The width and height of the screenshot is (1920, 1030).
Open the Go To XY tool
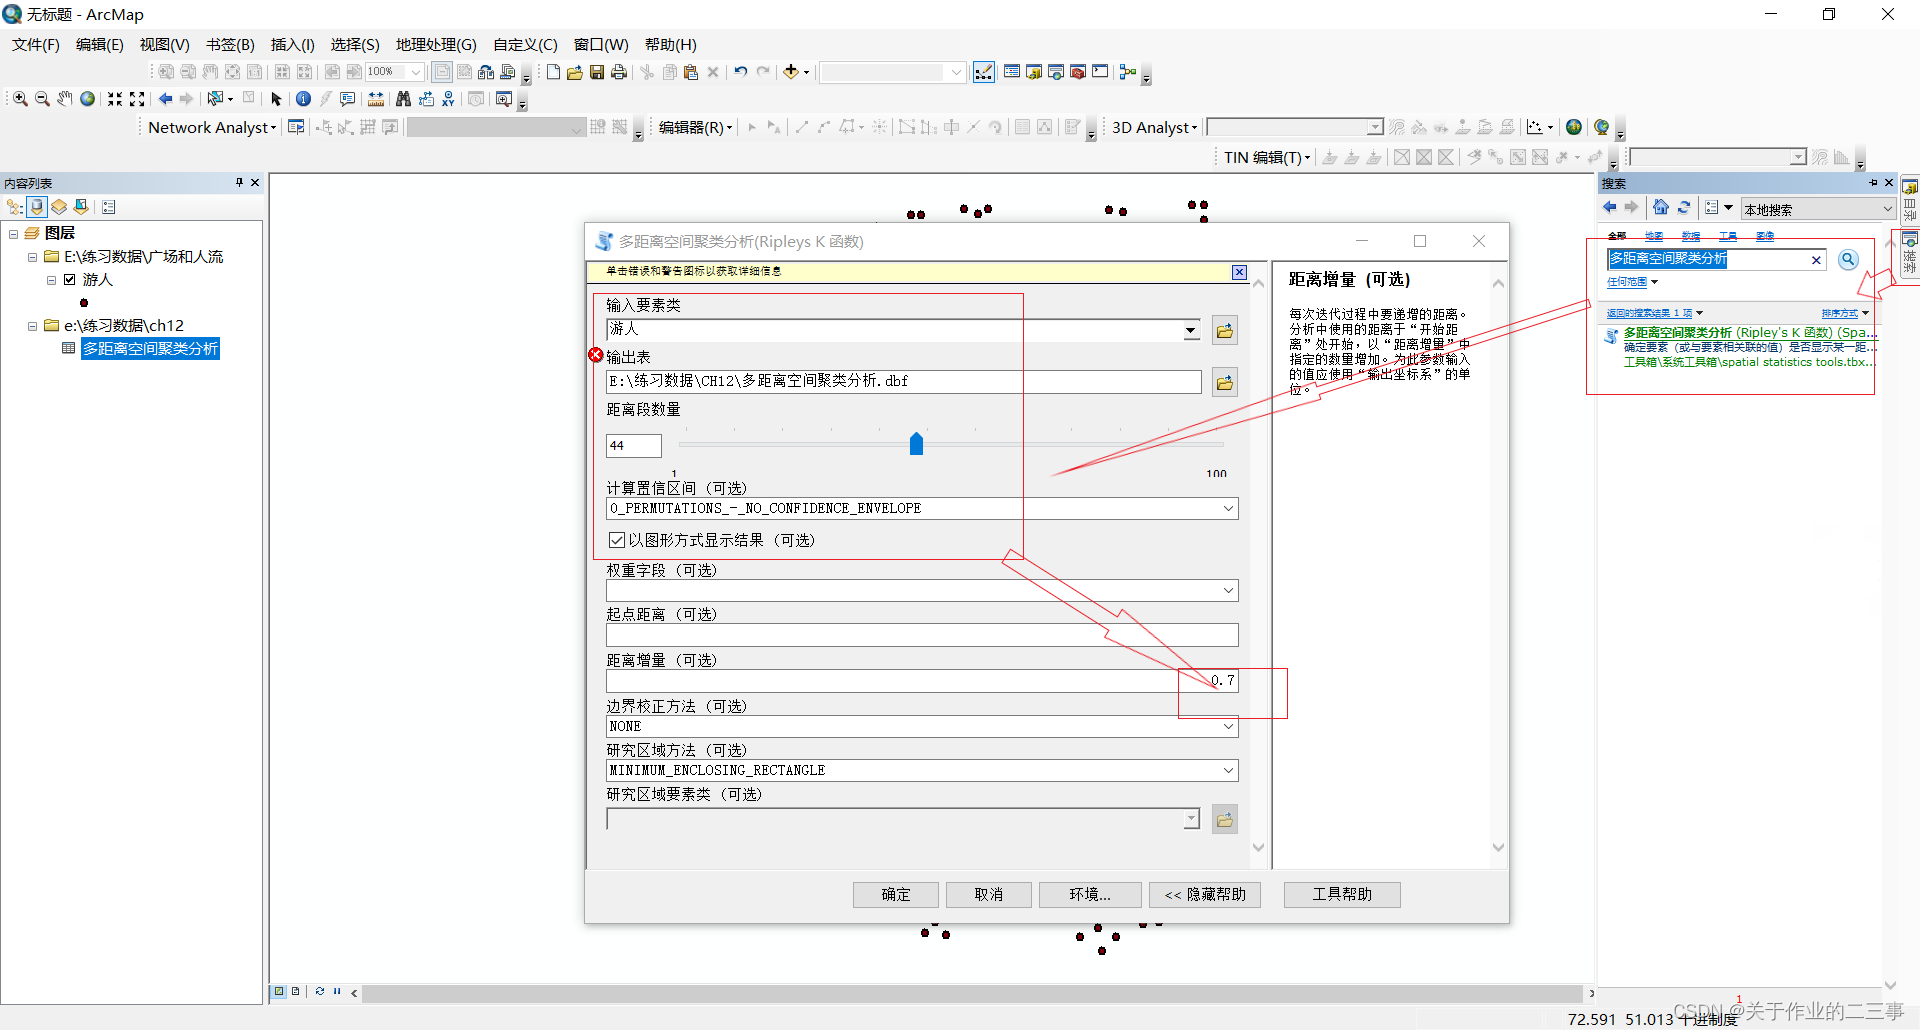tap(448, 99)
